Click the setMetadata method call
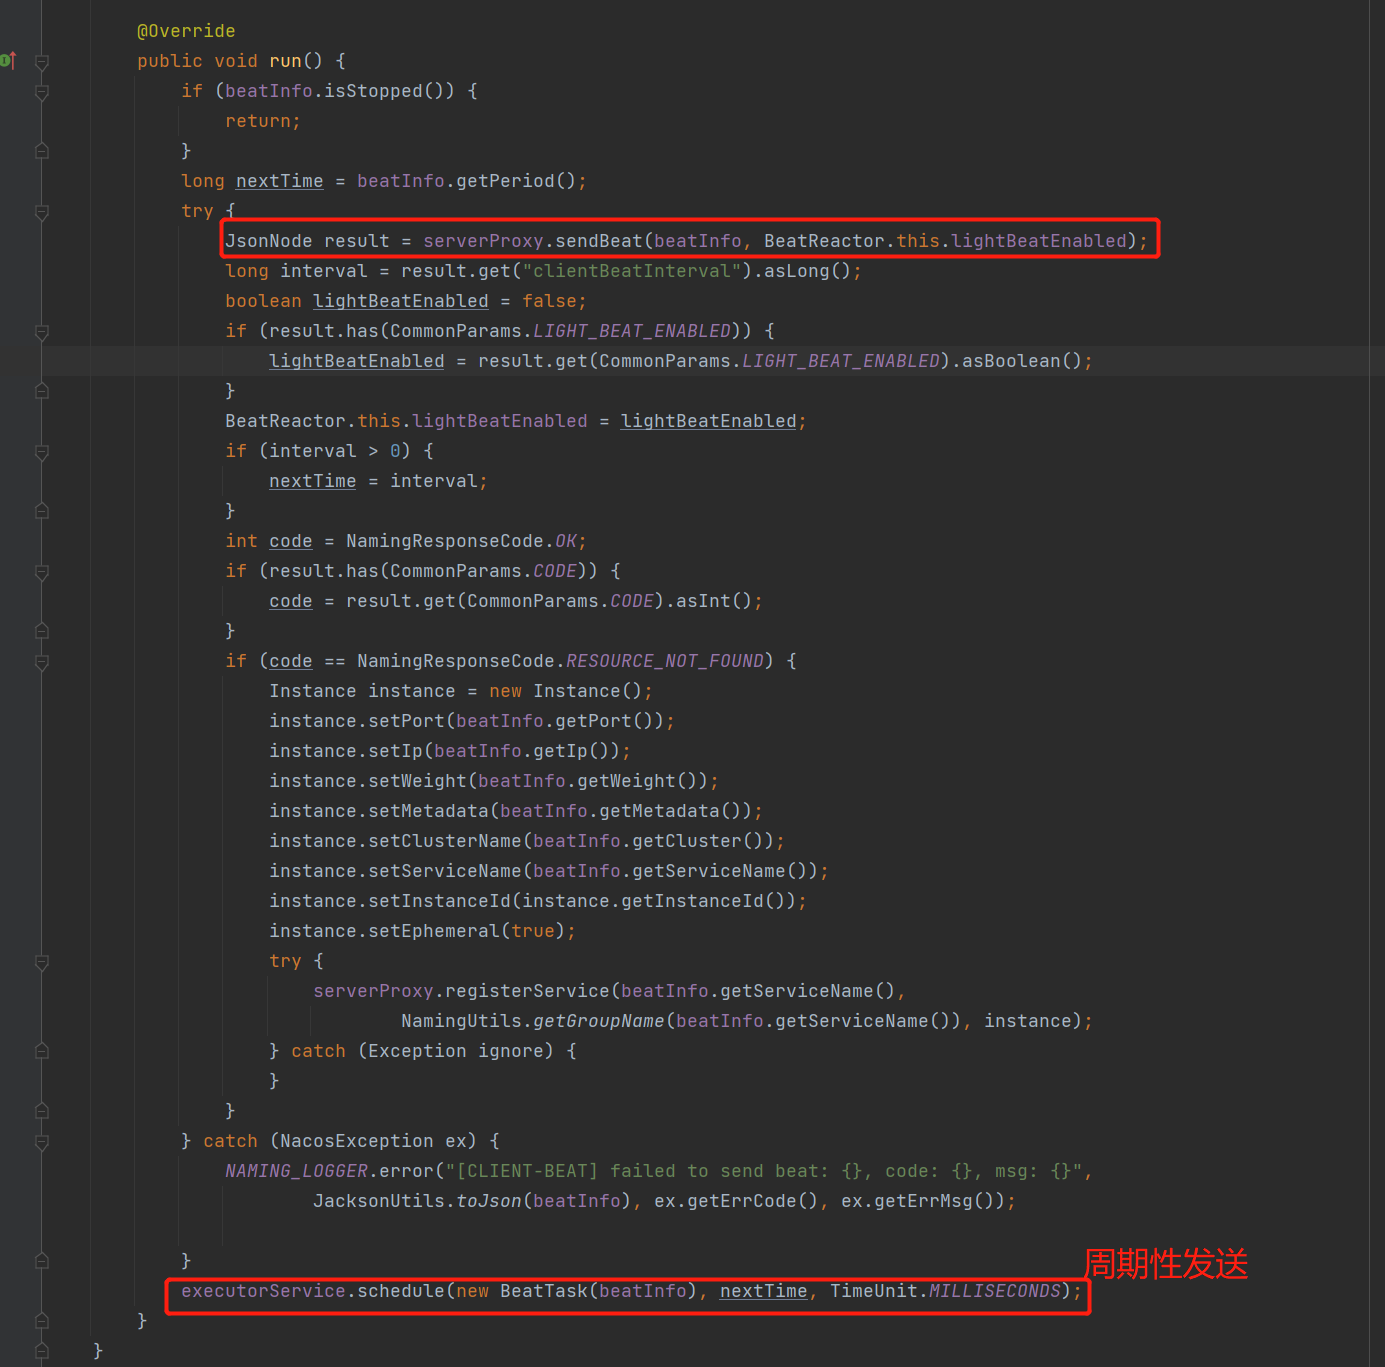This screenshot has height=1367, width=1385. pyautogui.click(x=428, y=811)
